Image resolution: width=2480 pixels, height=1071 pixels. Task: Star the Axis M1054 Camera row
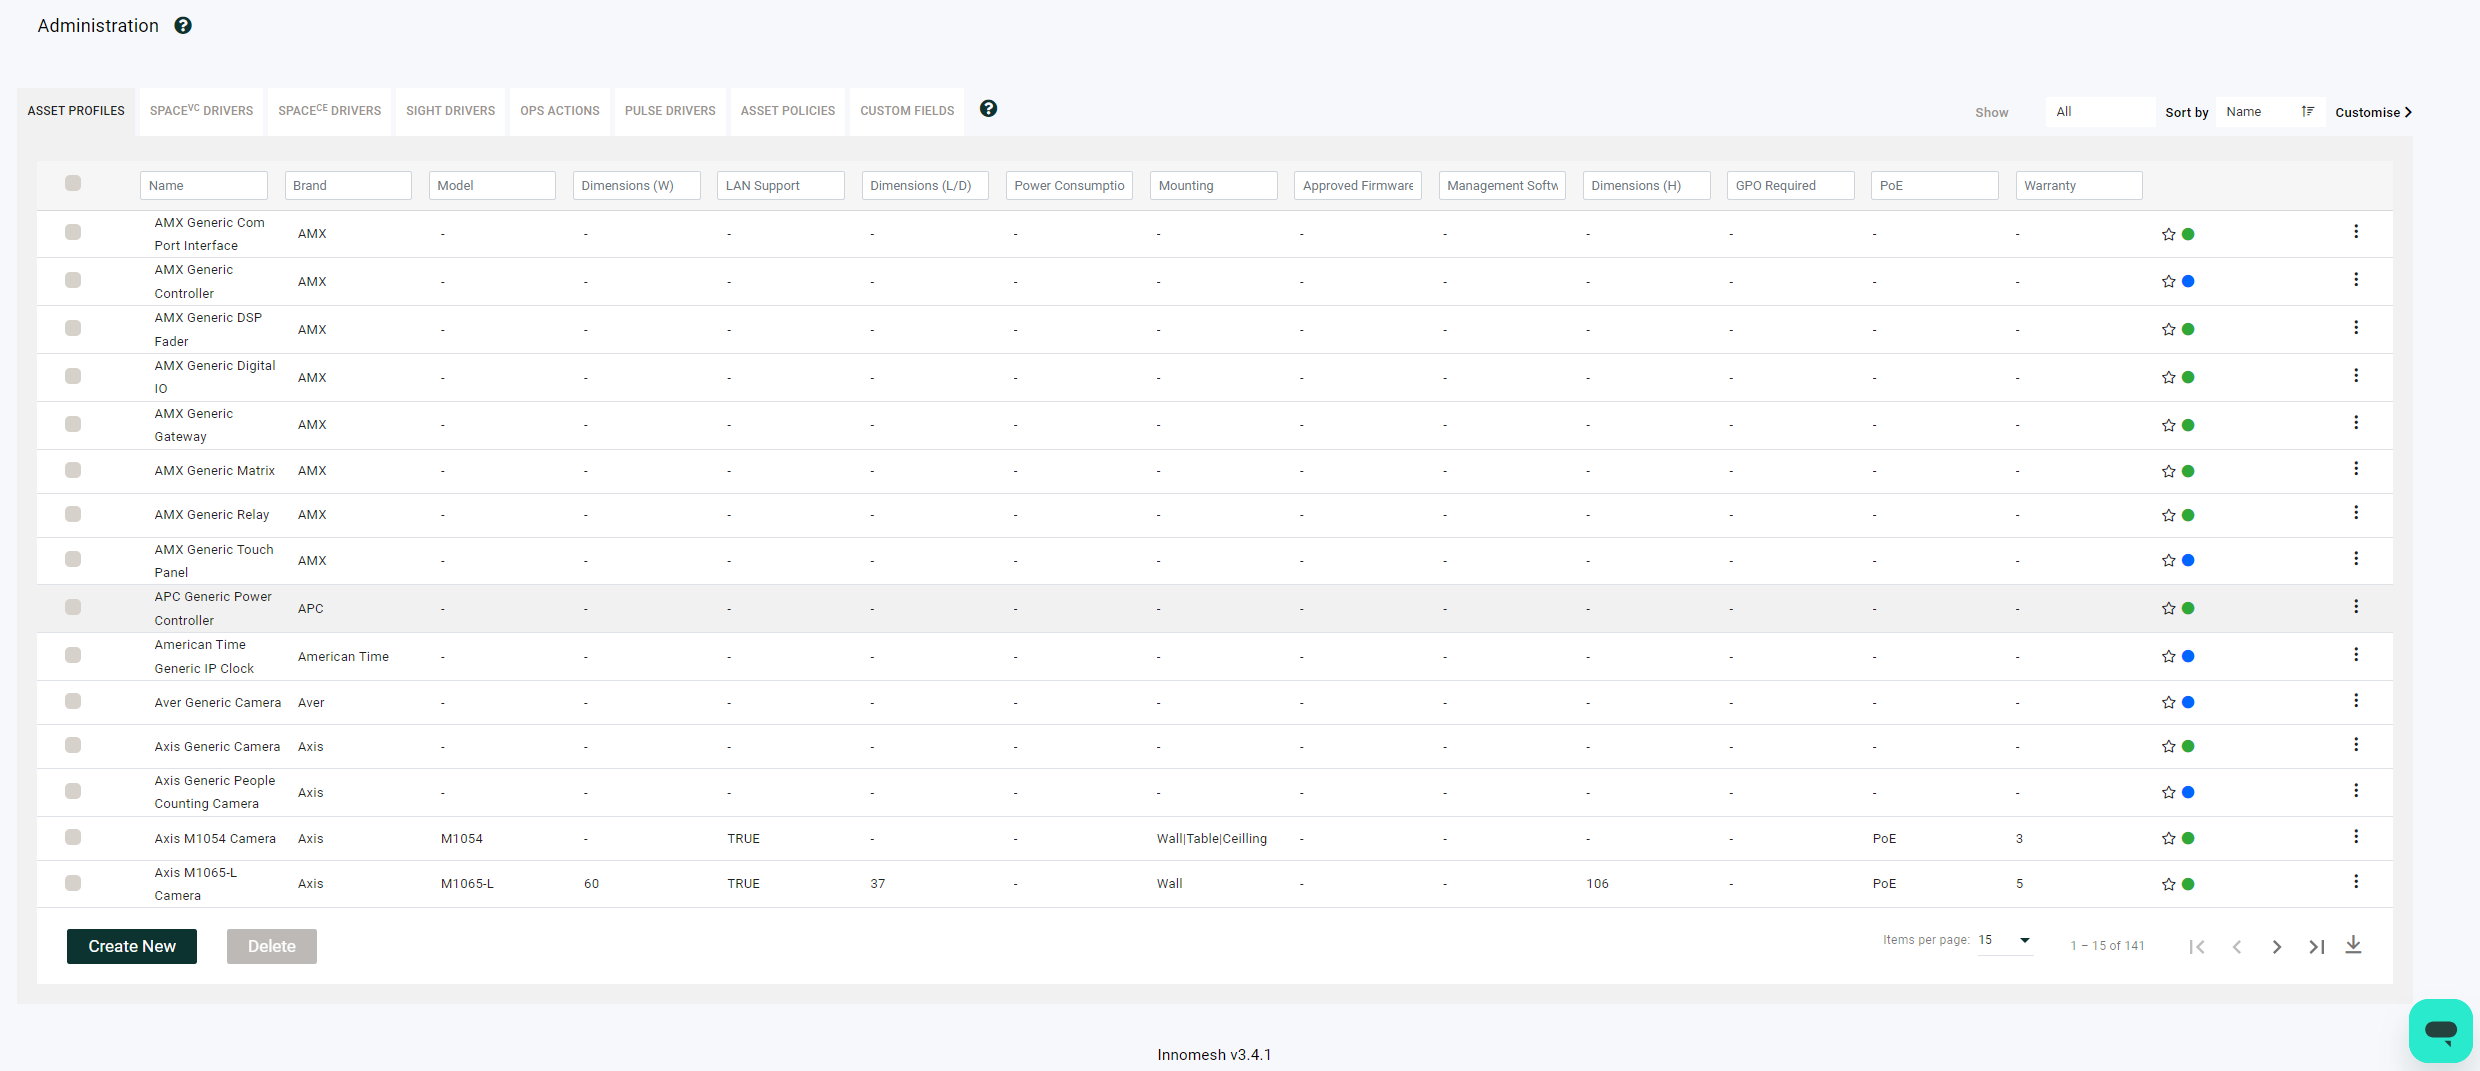coord(2168,838)
